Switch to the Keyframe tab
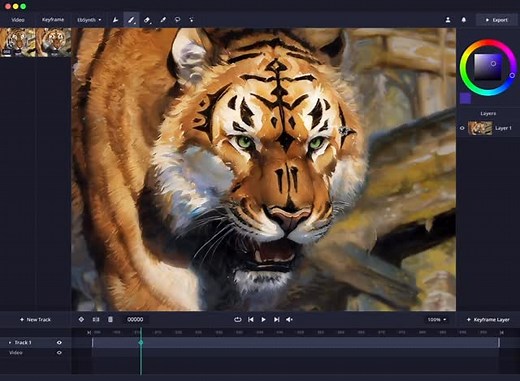 pos(53,20)
